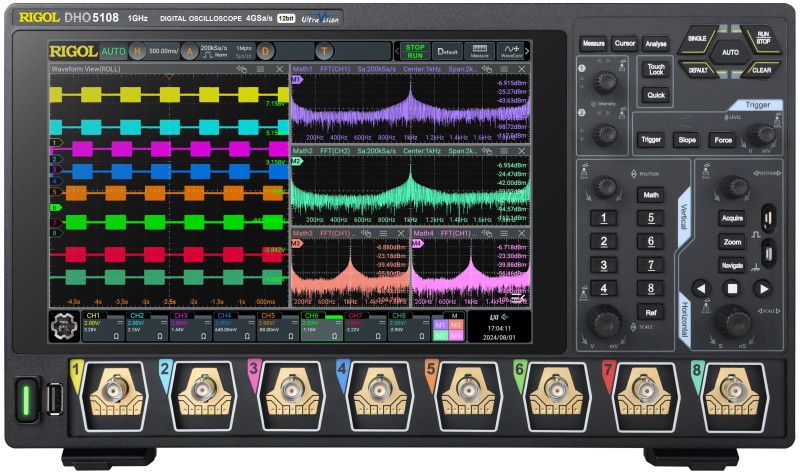
Task: Open the Math2 FFT window menu
Action: 502,151
